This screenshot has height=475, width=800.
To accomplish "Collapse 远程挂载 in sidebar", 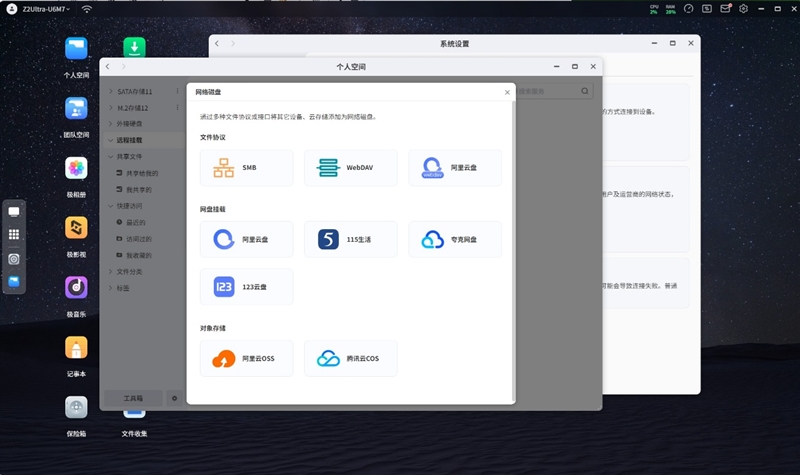I will click(111, 140).
